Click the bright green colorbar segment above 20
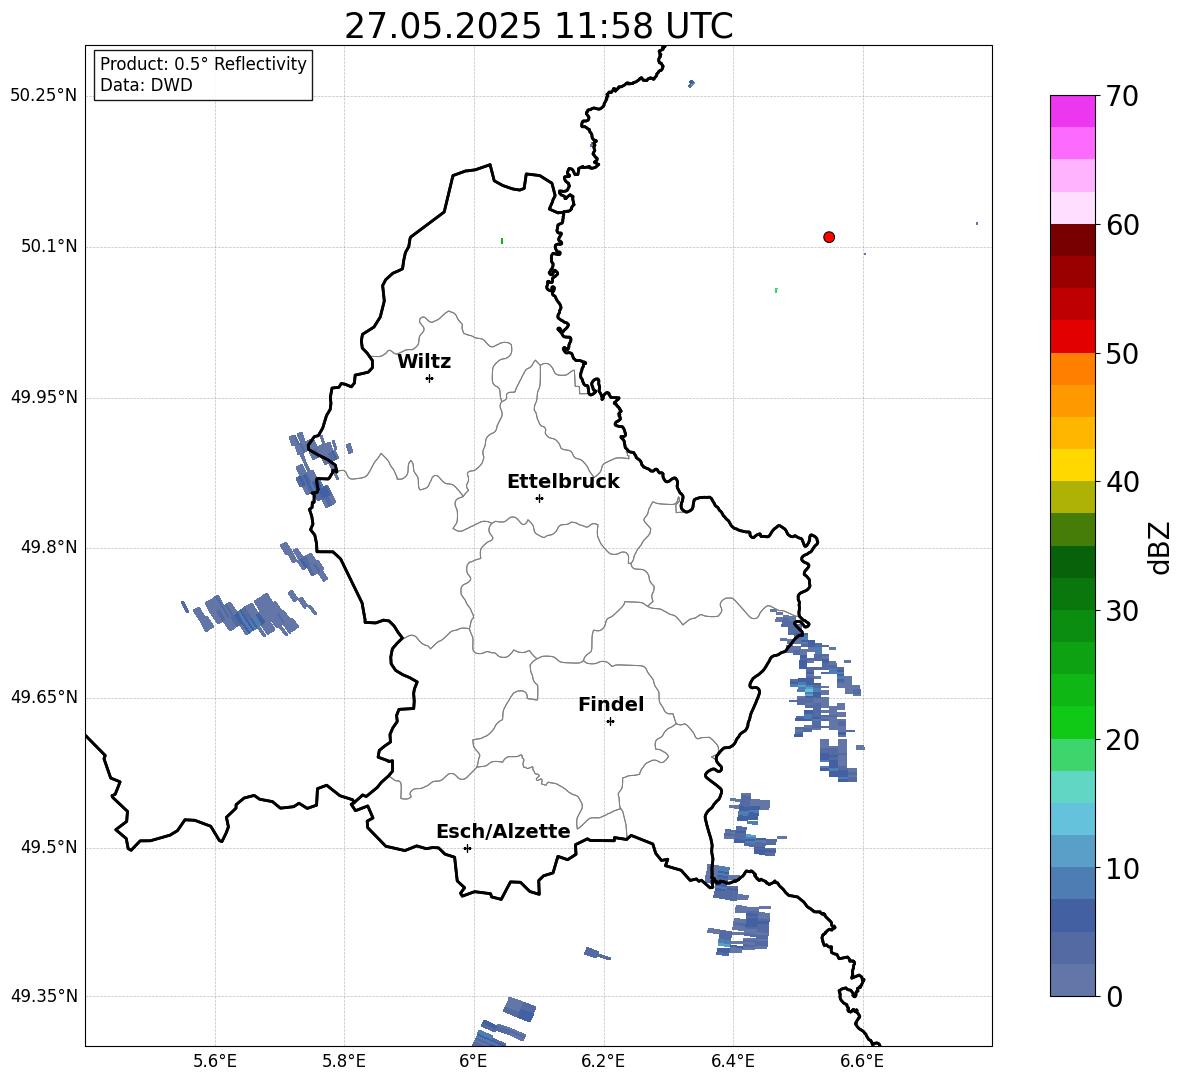The width and height of the screenshot is (1184, 1081). coord(1072,722)
